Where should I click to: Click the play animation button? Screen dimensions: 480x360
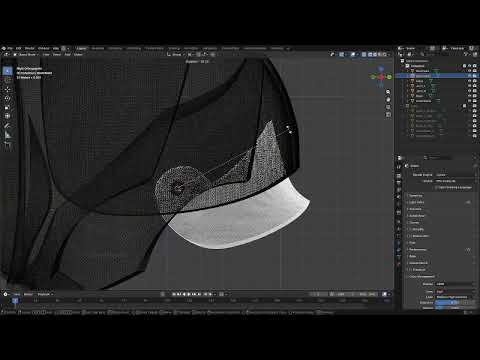(189, 294)
